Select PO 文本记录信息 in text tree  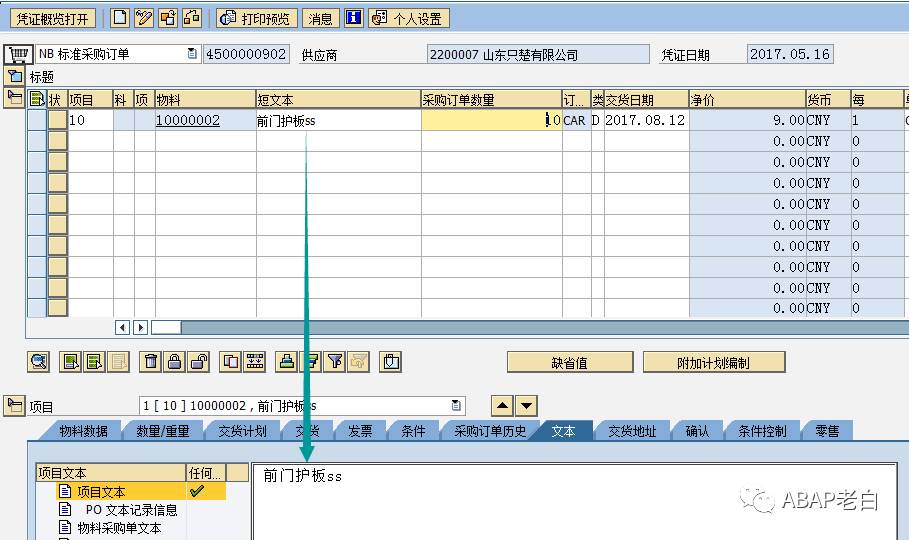point(131,510)
